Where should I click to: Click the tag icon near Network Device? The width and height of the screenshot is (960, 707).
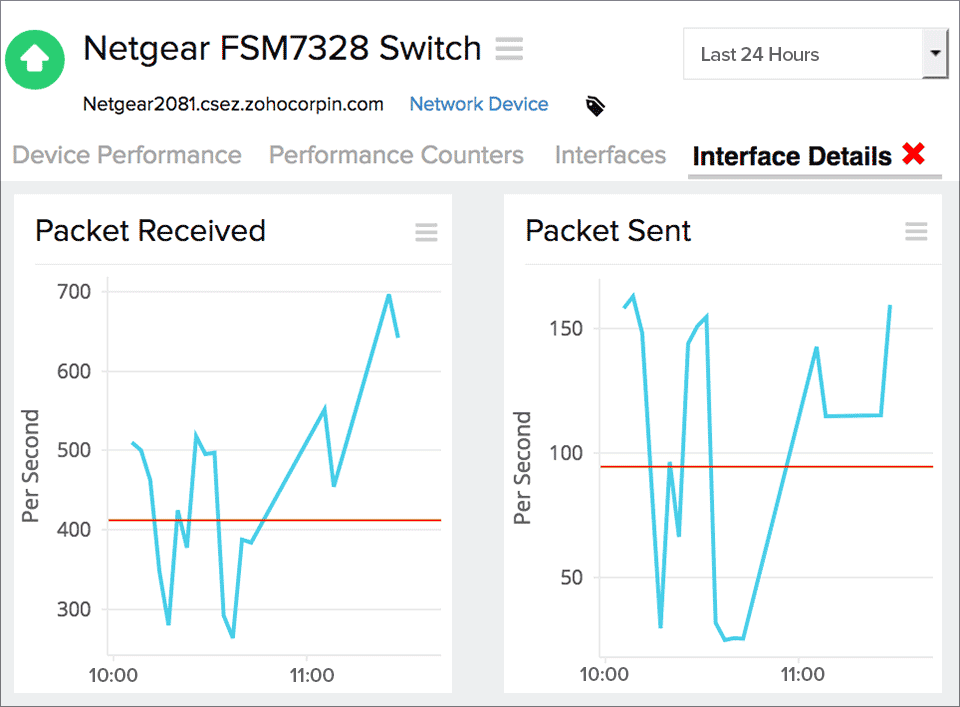click(595, 105)
